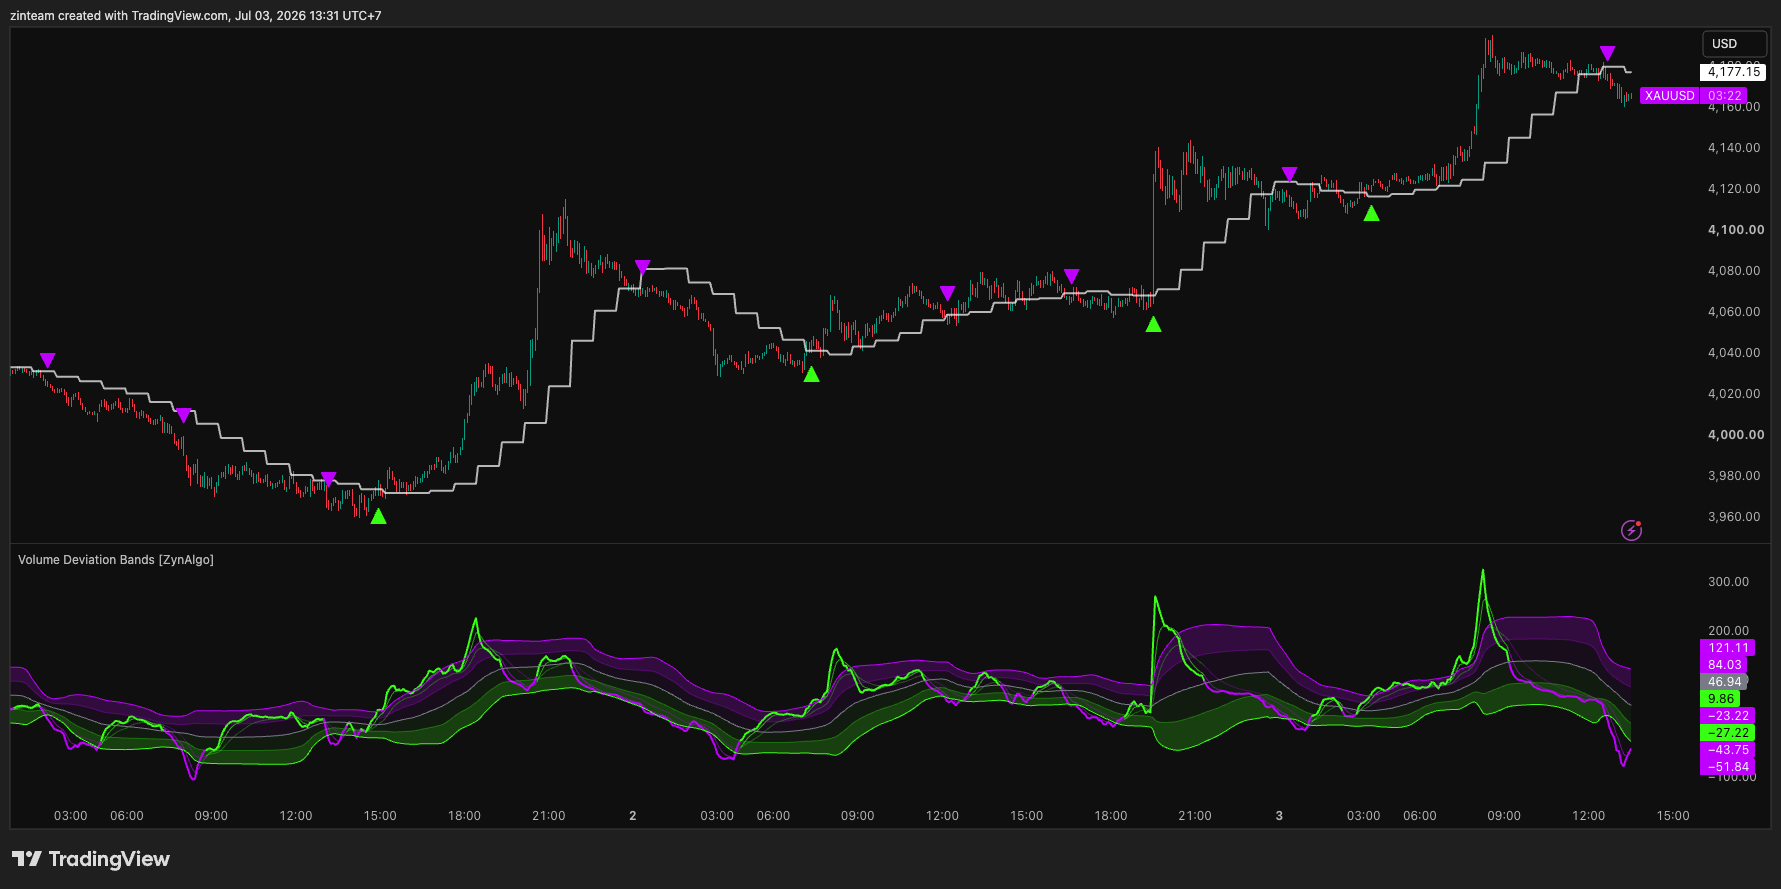Click the -43.75 purple indicator value tag
Screen dimensions: 1781x889
point(1727,750)
